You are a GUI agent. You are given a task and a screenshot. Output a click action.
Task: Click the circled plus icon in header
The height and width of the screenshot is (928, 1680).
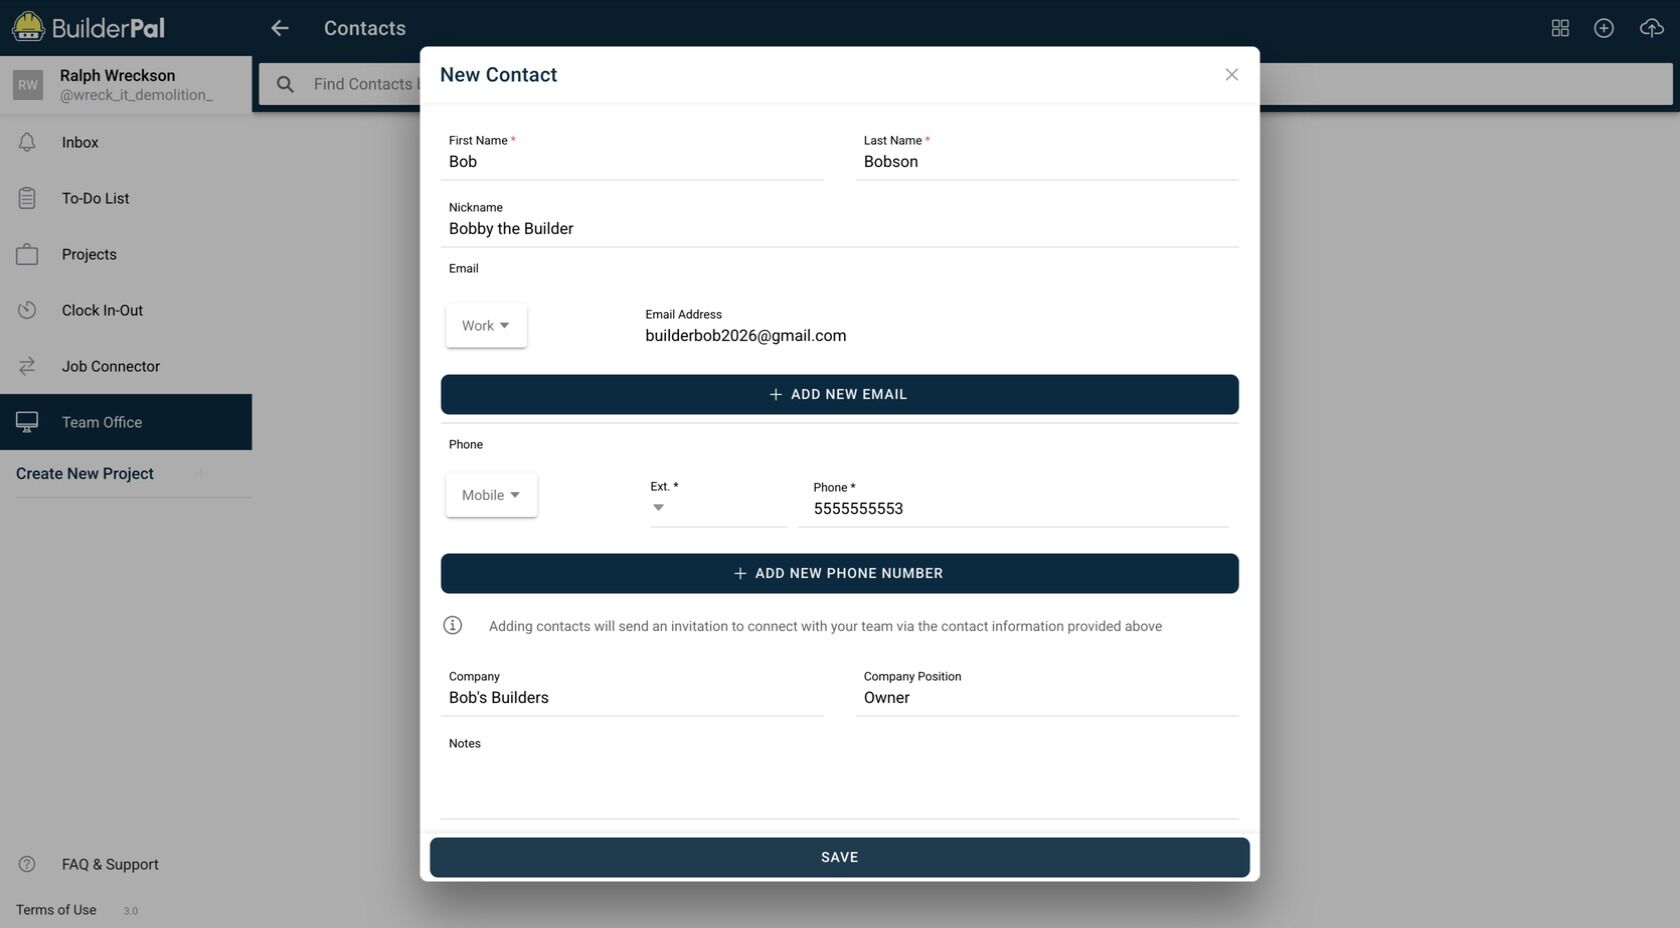pyautogui.click(x=1604, y=28)
